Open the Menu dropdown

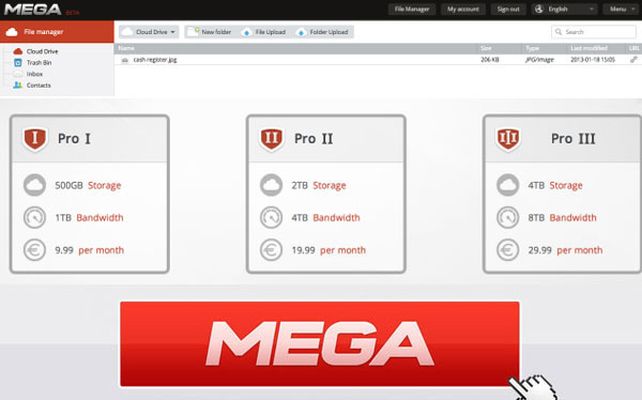click(620, 9)
